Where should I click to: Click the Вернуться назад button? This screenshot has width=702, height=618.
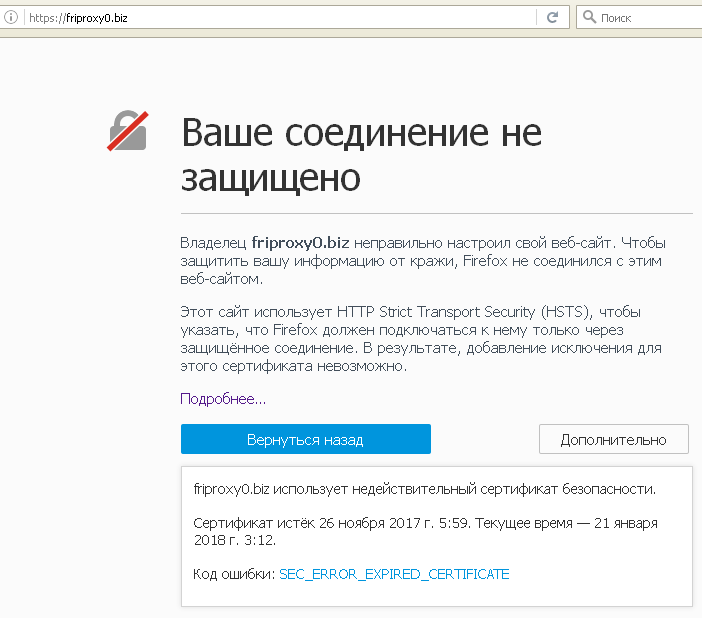(x=306, y=439)
